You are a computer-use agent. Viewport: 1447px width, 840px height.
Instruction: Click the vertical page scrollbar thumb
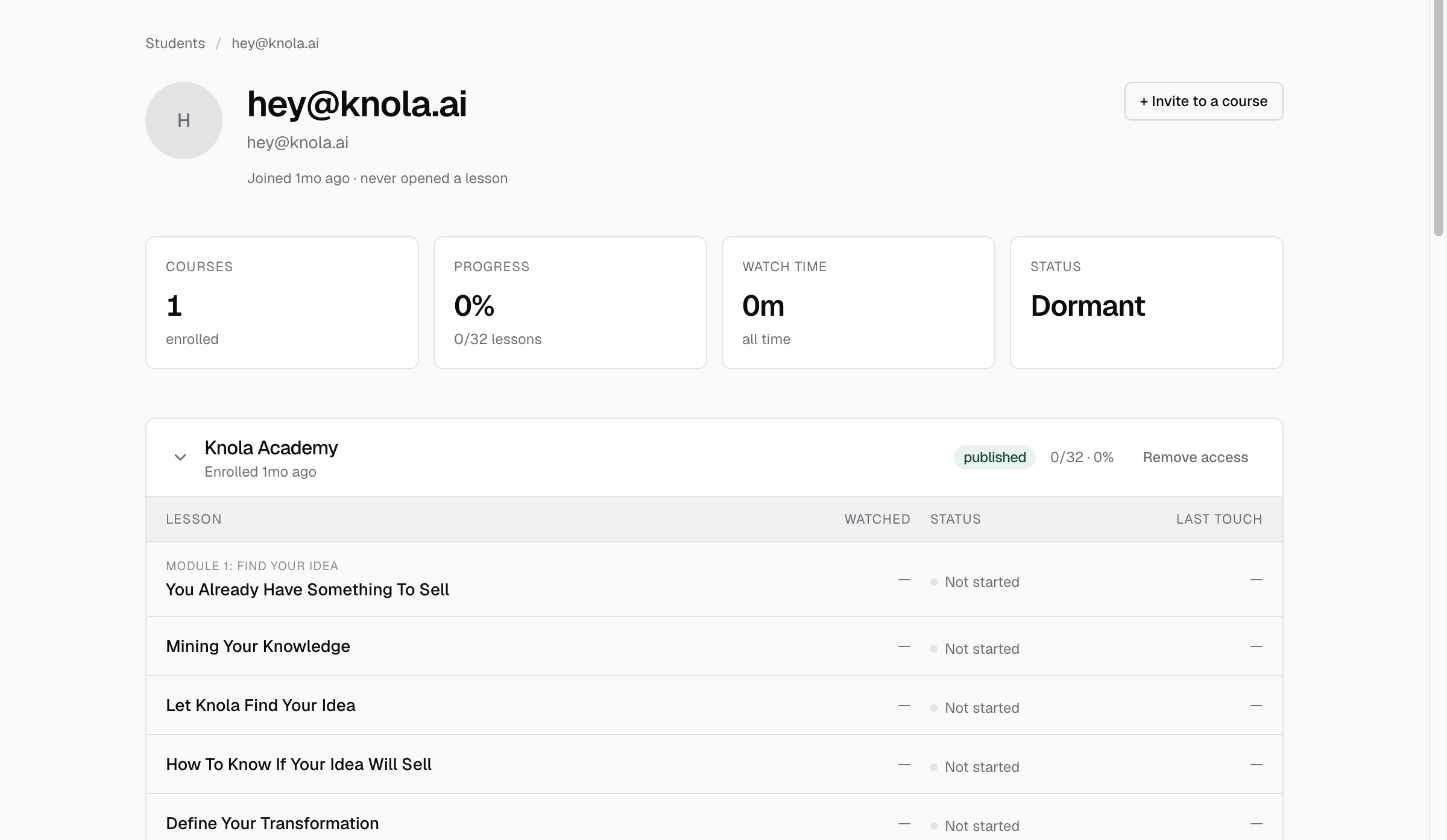(1439, 118)
